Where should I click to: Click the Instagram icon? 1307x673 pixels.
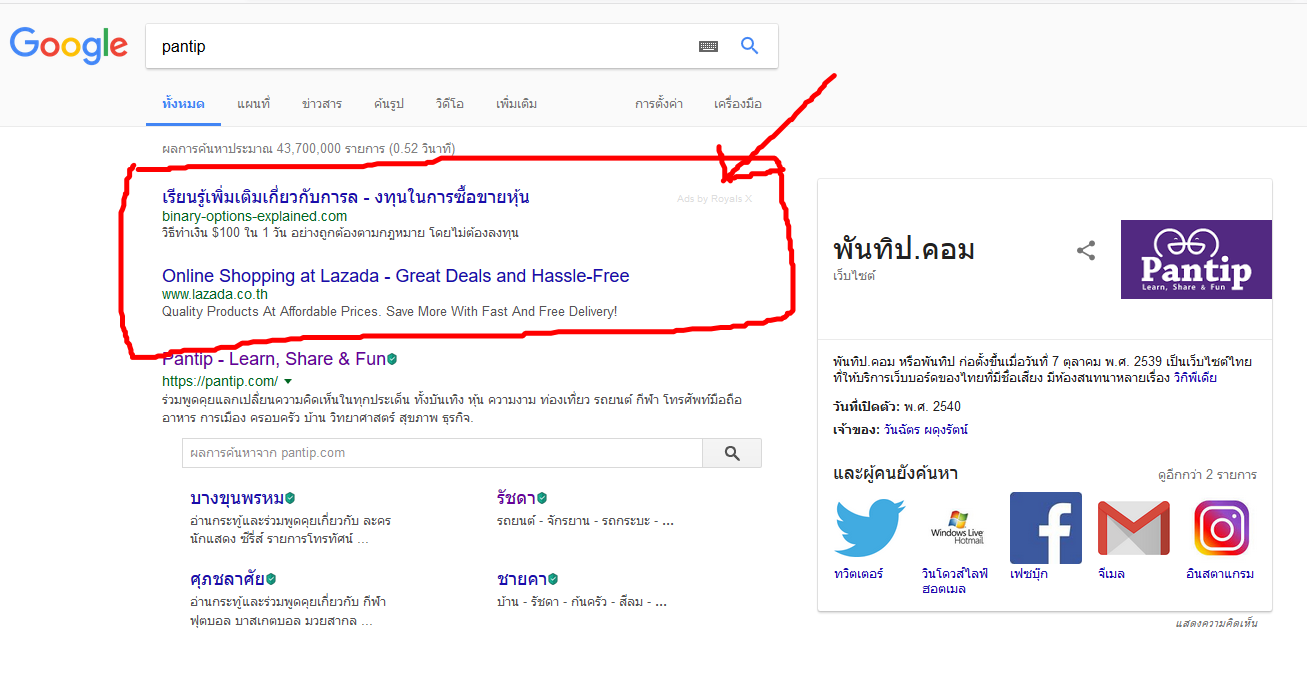click(1222, 527)
